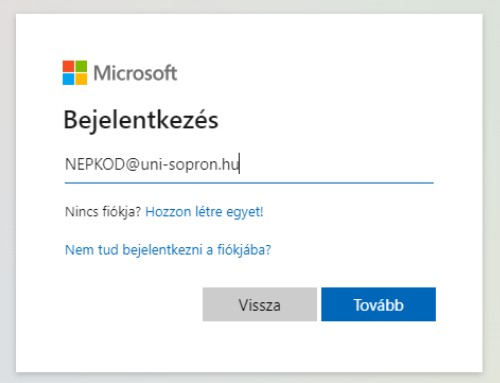The image size is (500, 383).
Task: Click the Tovább label text to continue
Action: point(378,305)
